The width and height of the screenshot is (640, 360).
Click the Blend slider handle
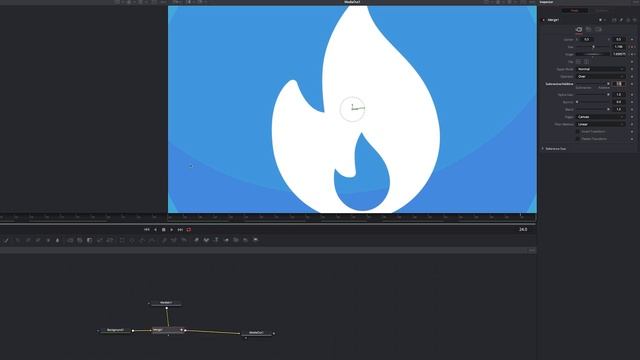[x=608, y=109]
